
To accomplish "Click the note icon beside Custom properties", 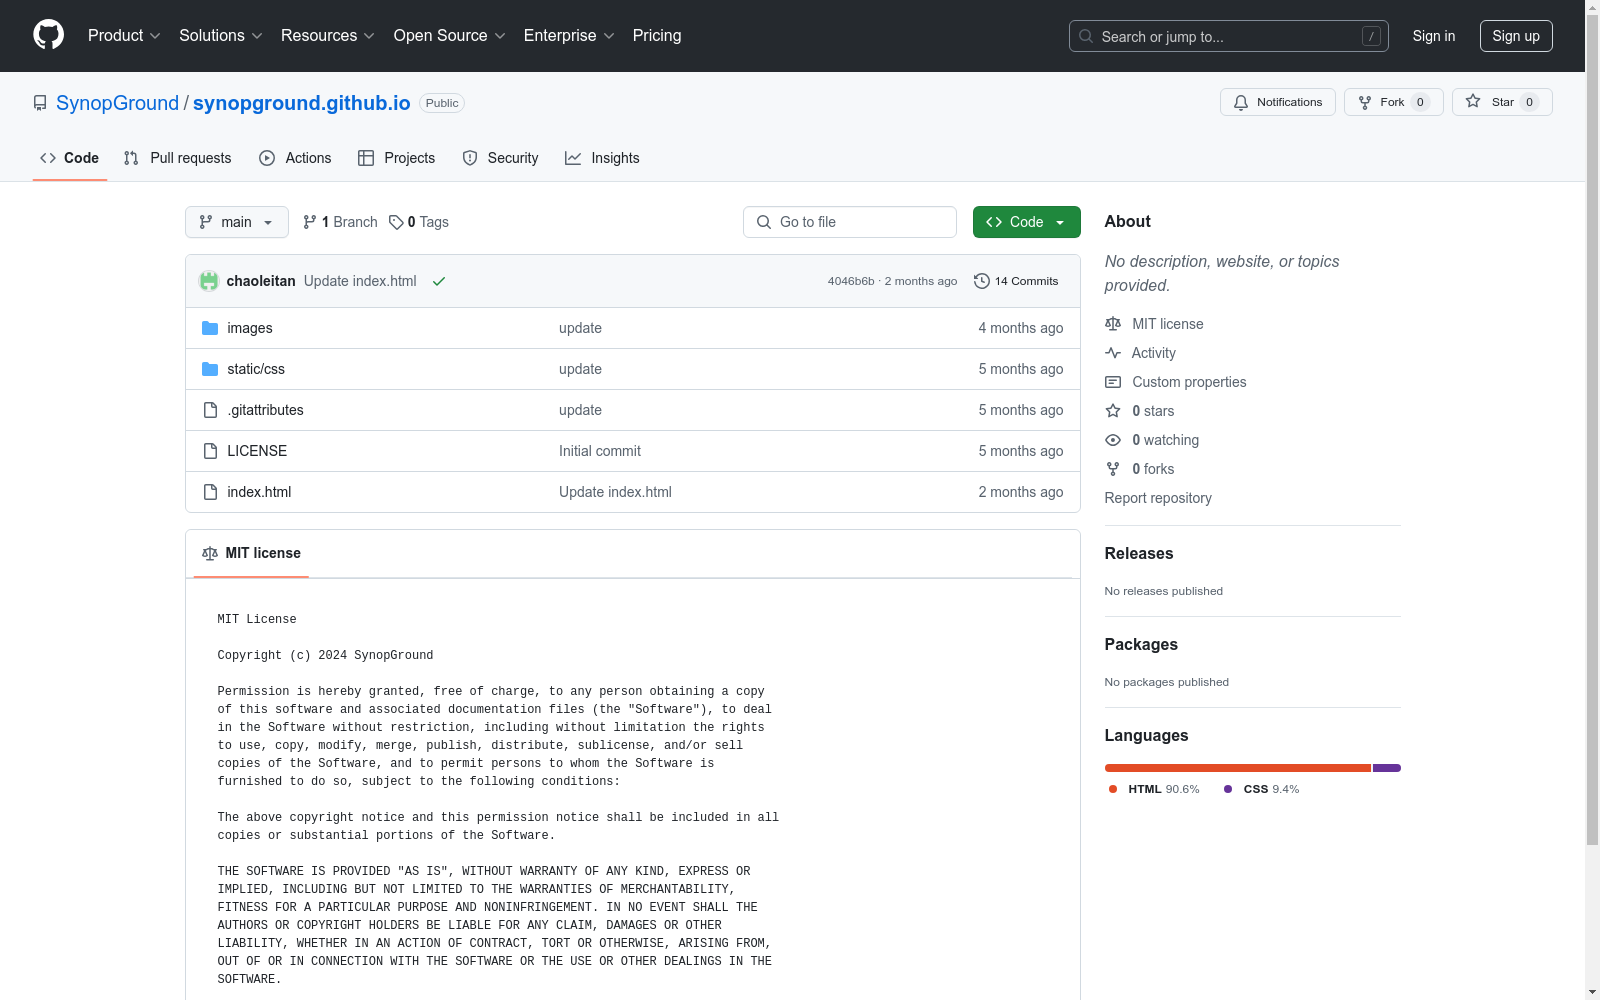I will [1113, 382].
